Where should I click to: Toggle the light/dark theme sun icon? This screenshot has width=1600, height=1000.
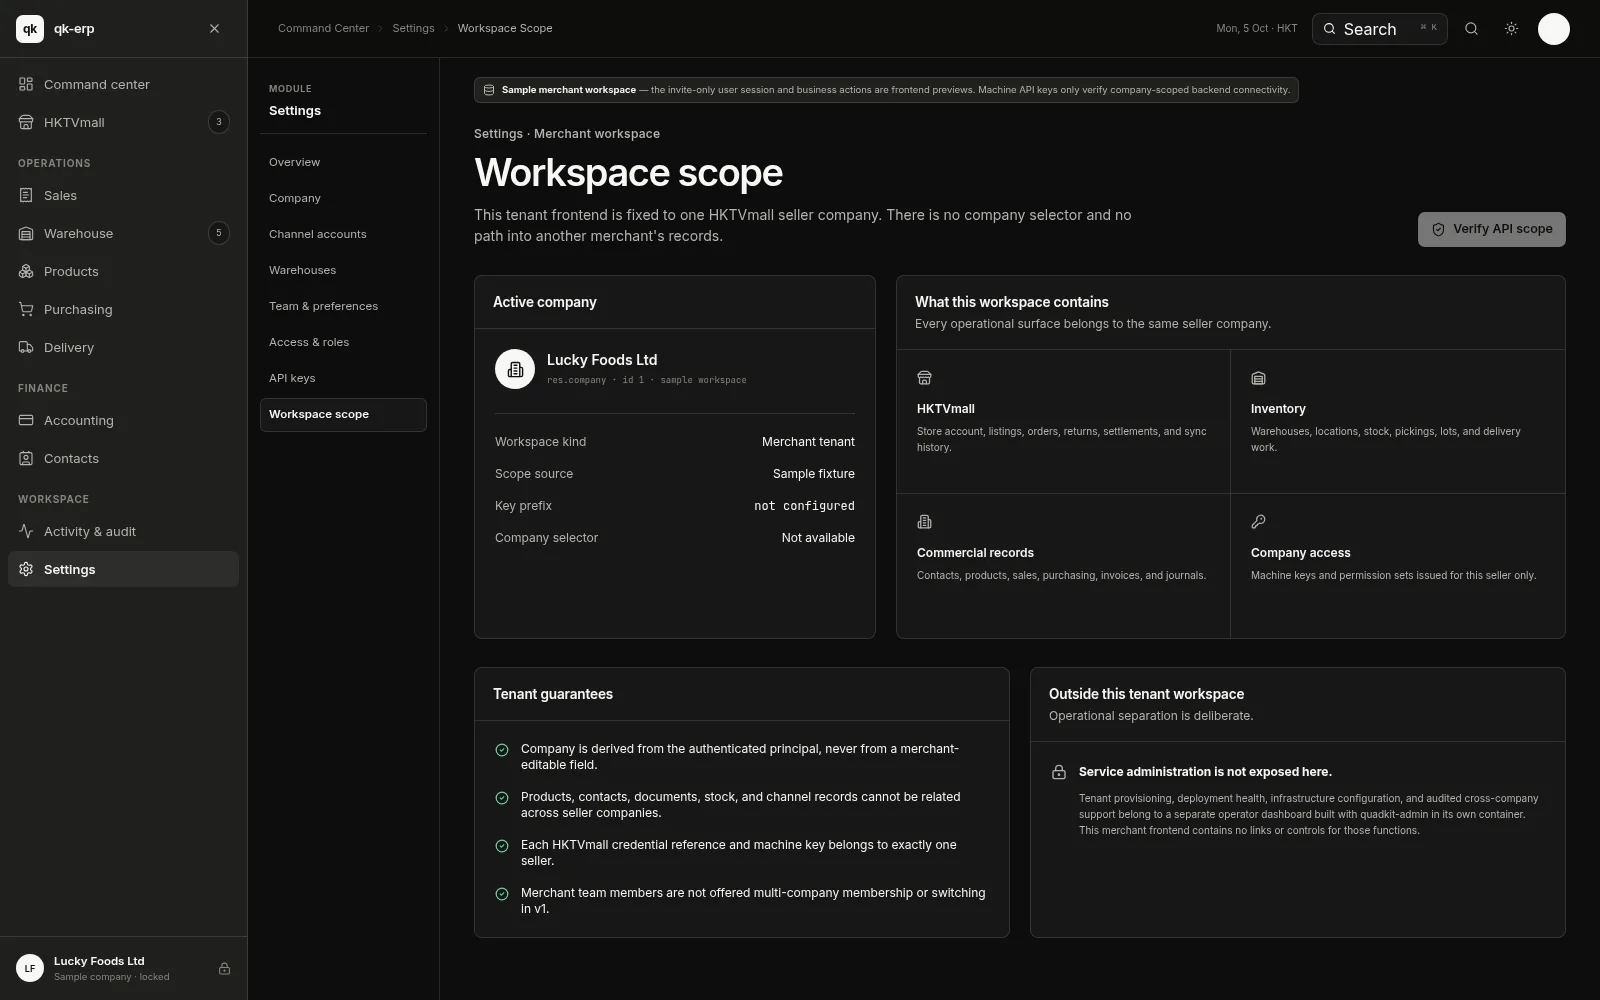(1511, 29)
